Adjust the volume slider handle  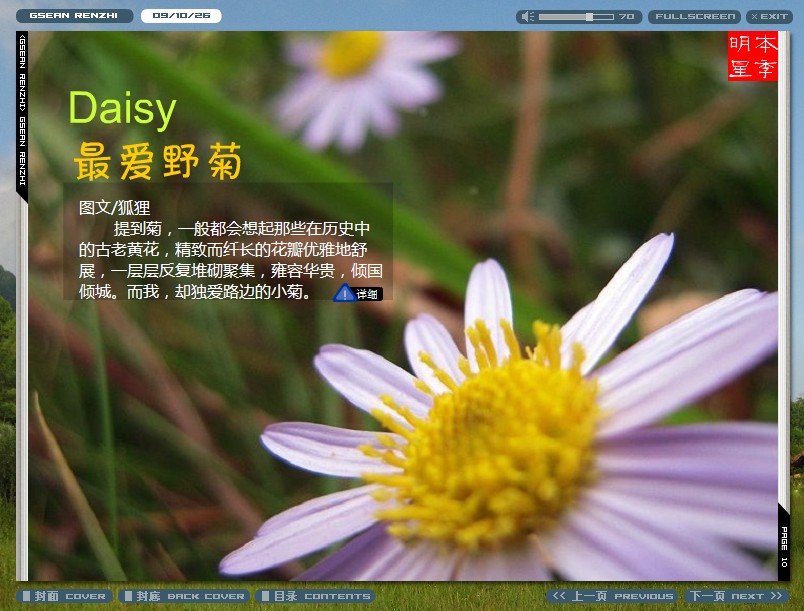click(x=590, y=16)
